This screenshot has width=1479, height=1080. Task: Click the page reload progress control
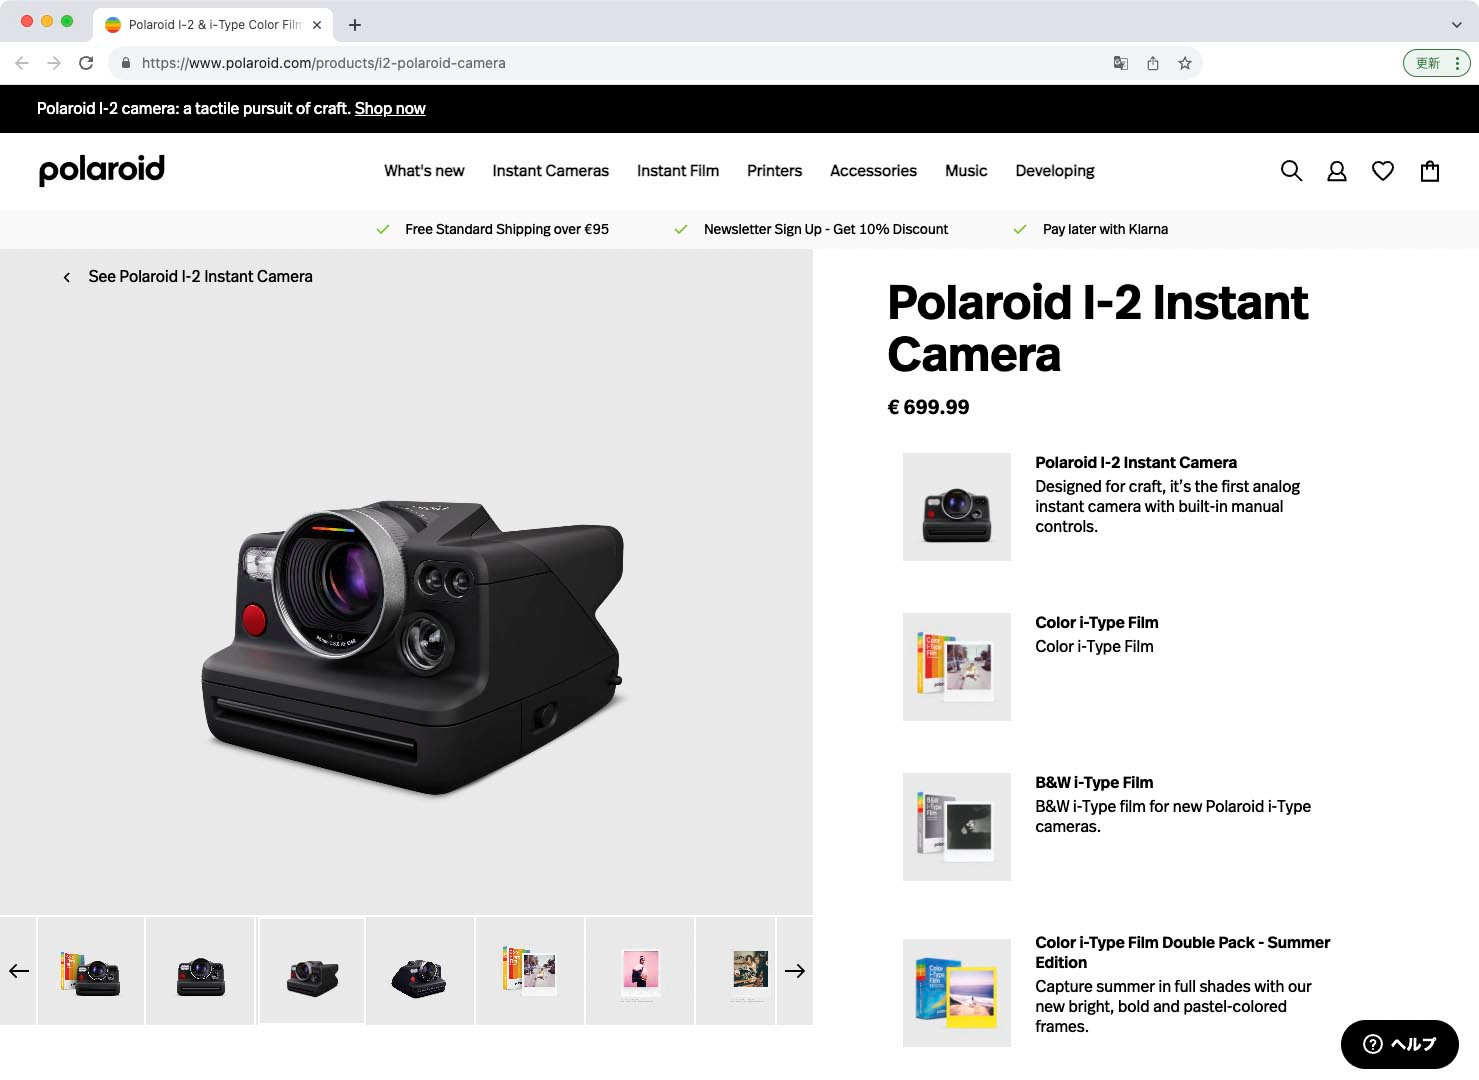click(x=86, y=62)
